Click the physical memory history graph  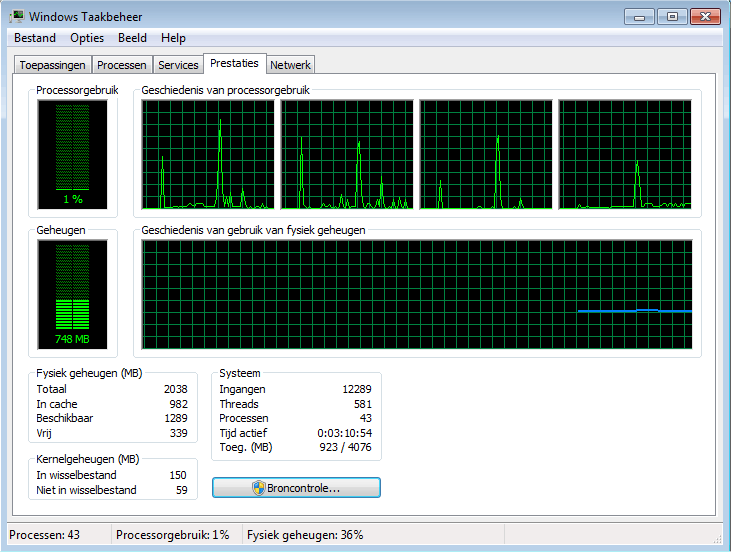pyautogui.click(x=417, y=294)
